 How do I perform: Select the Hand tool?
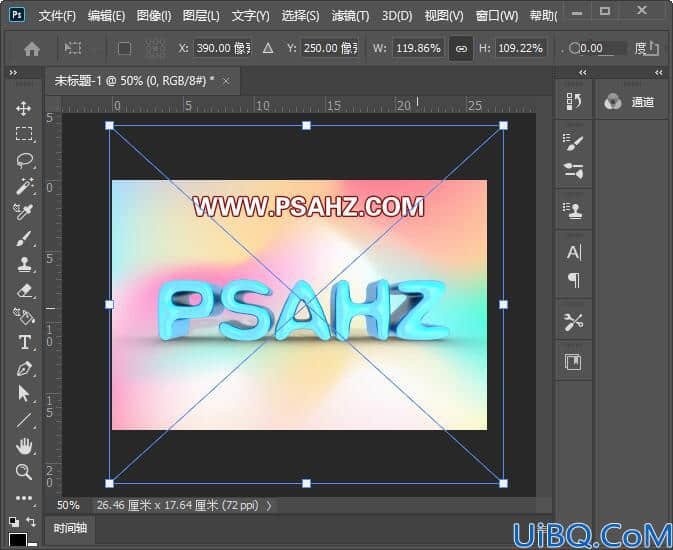click(24, 446)
